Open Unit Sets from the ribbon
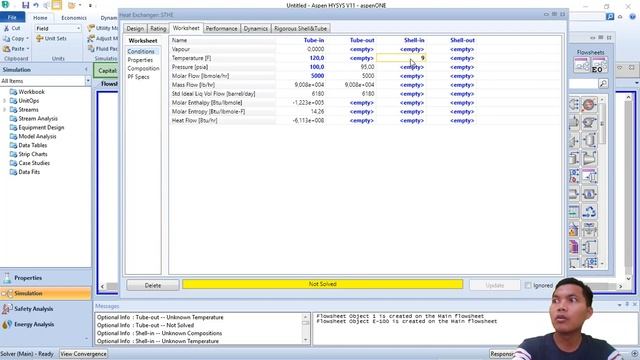The width and height of the screenshot is (640, 360). (x=51, y=38)
